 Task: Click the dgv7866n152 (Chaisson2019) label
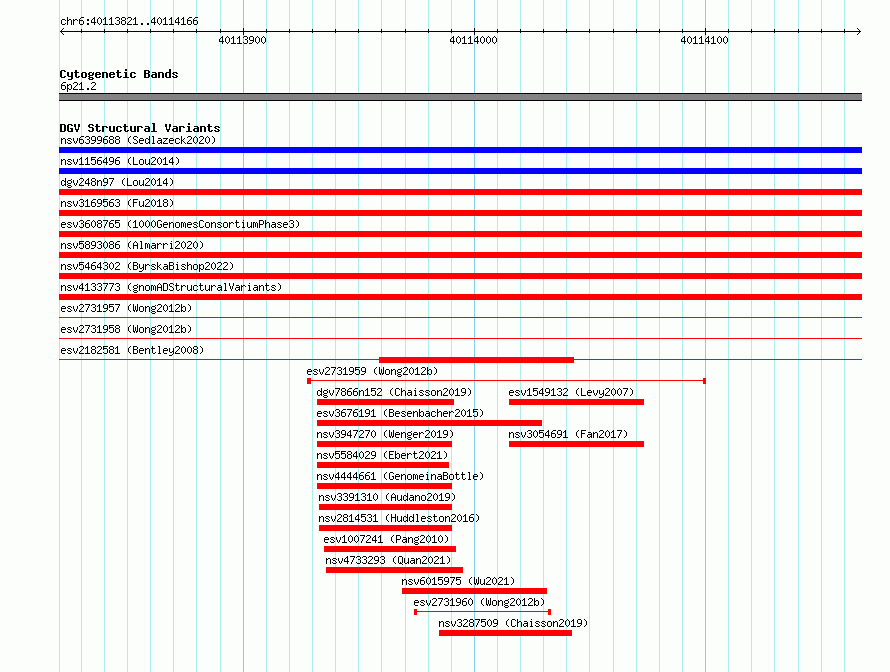tap(394, 392)
